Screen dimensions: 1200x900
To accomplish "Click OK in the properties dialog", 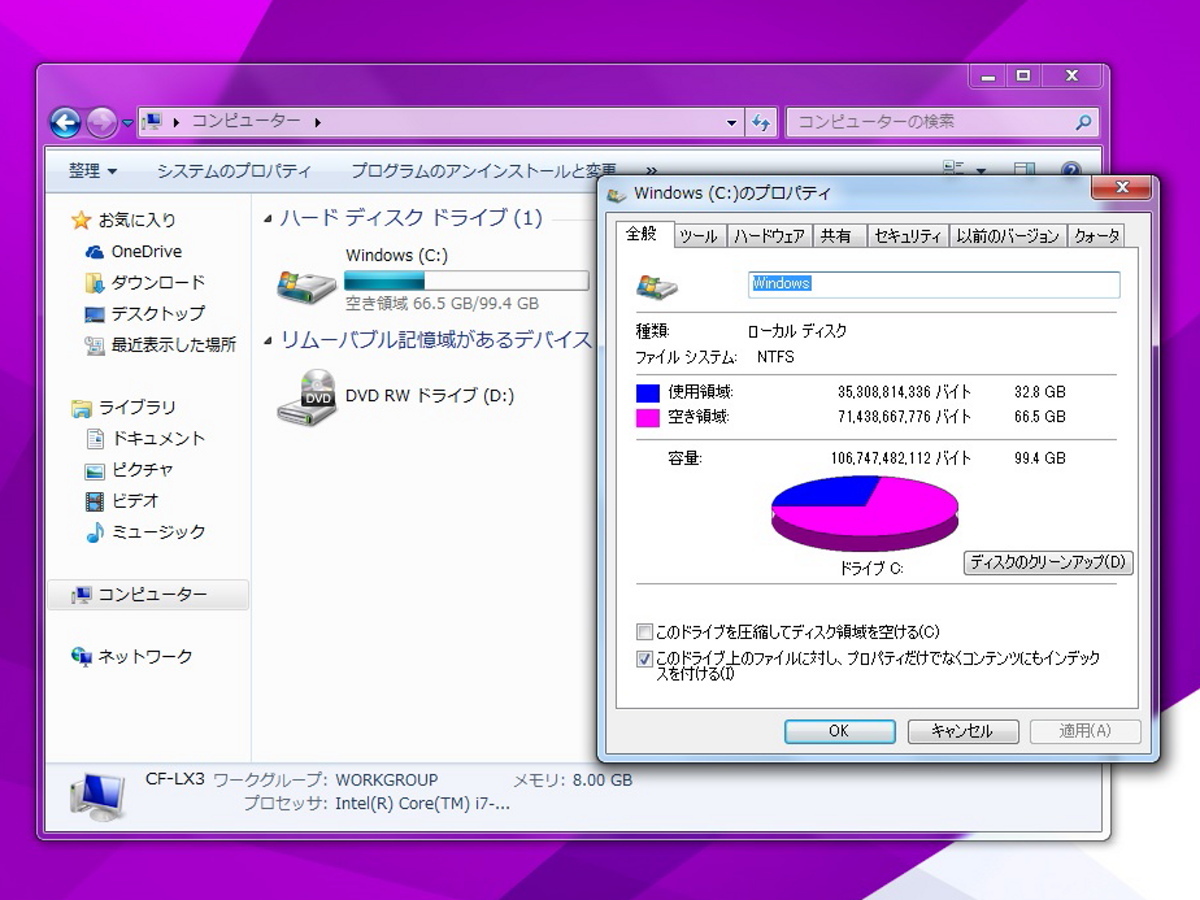I will (839, 731).
